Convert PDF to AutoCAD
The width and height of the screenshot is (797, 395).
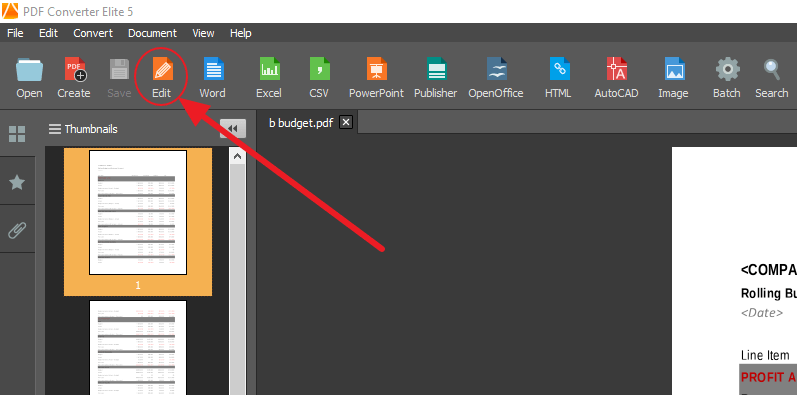(617, 70)
